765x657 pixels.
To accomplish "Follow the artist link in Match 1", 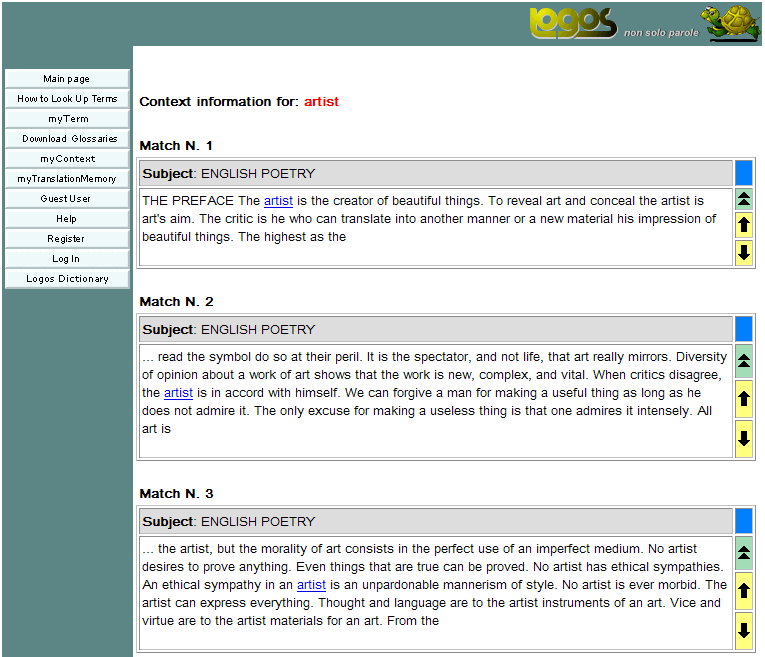I will 278,201.
